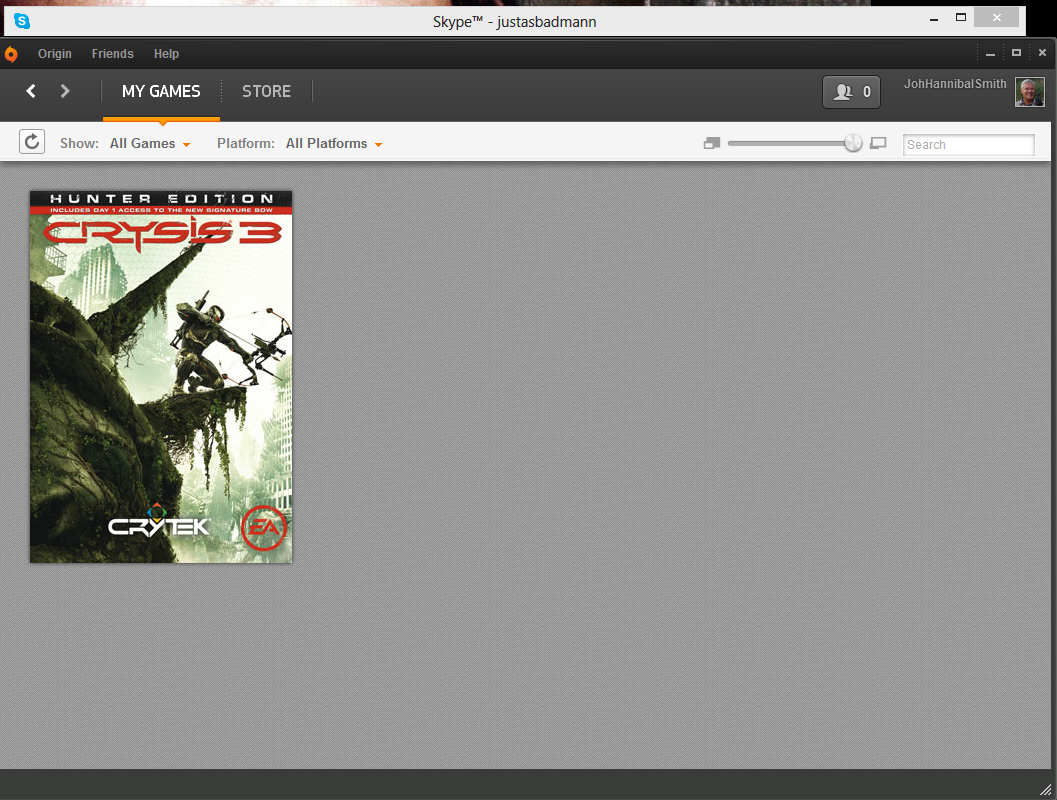Switch to the STORE tab
Image resolution: width=1057 pixels, height=800 pixels.
[x=266, y=92]
